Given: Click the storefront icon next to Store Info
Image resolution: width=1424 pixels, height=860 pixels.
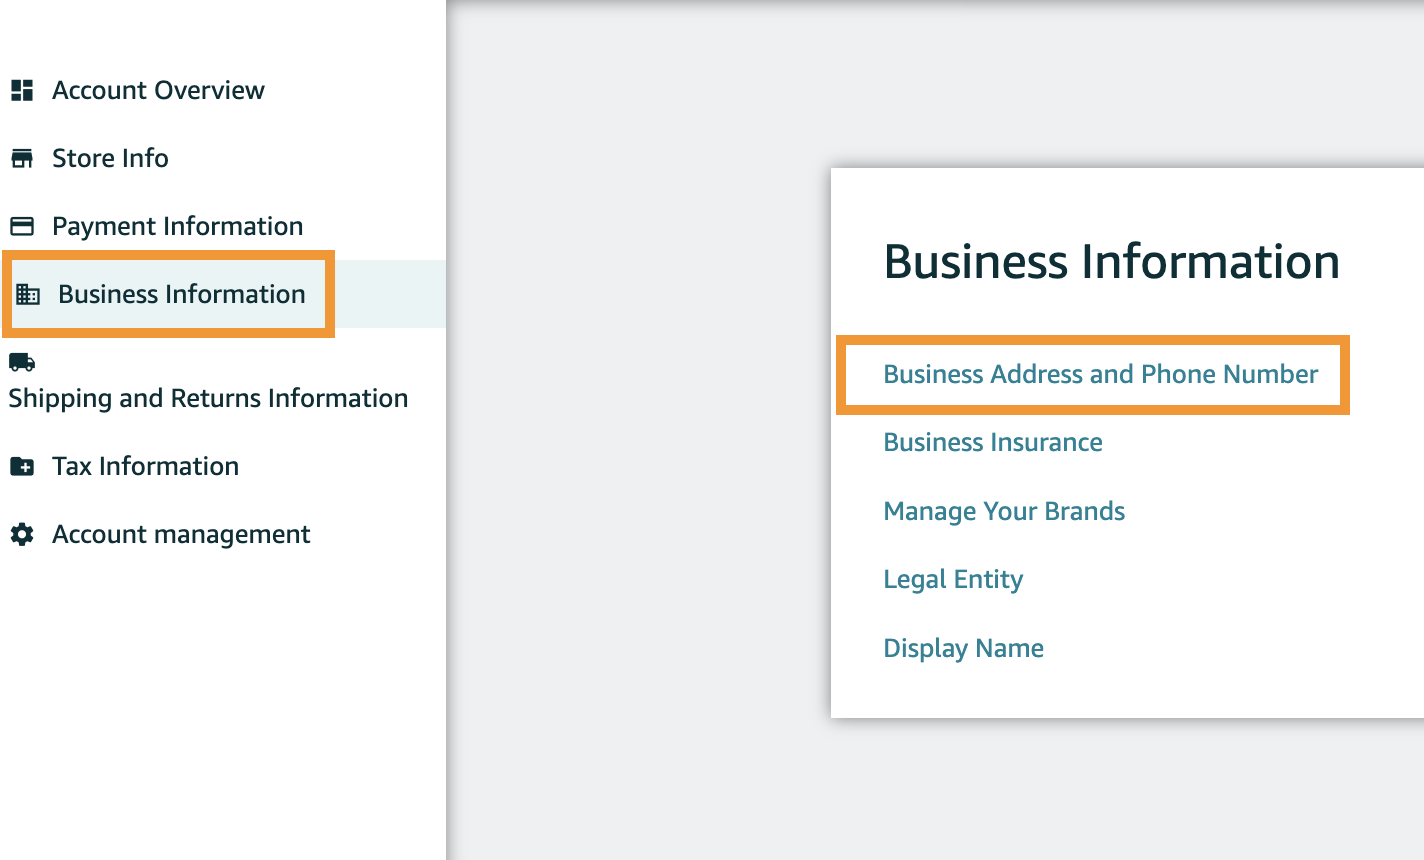Looking at the screenshot, I should pos(22,158).
